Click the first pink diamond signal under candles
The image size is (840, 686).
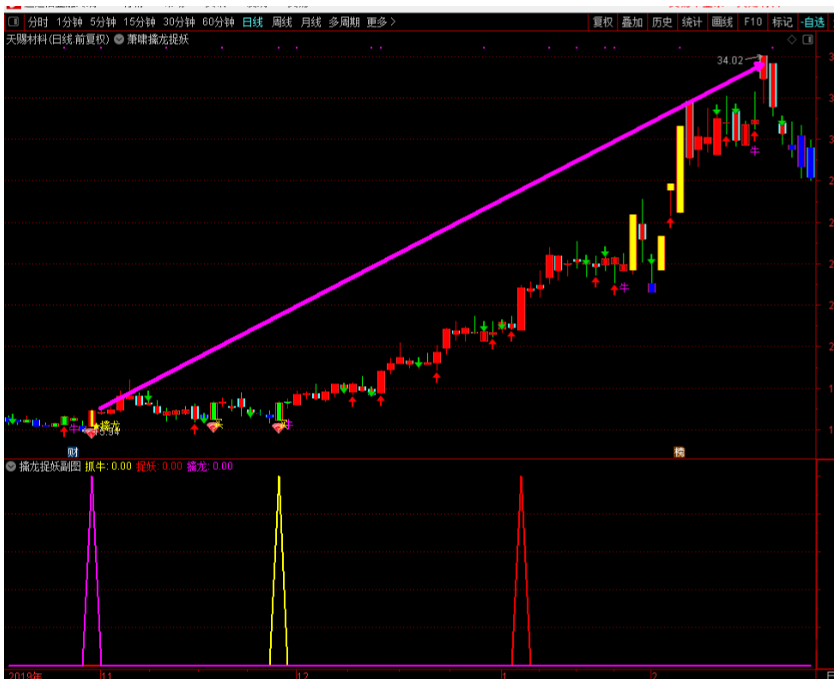[91, 431]
